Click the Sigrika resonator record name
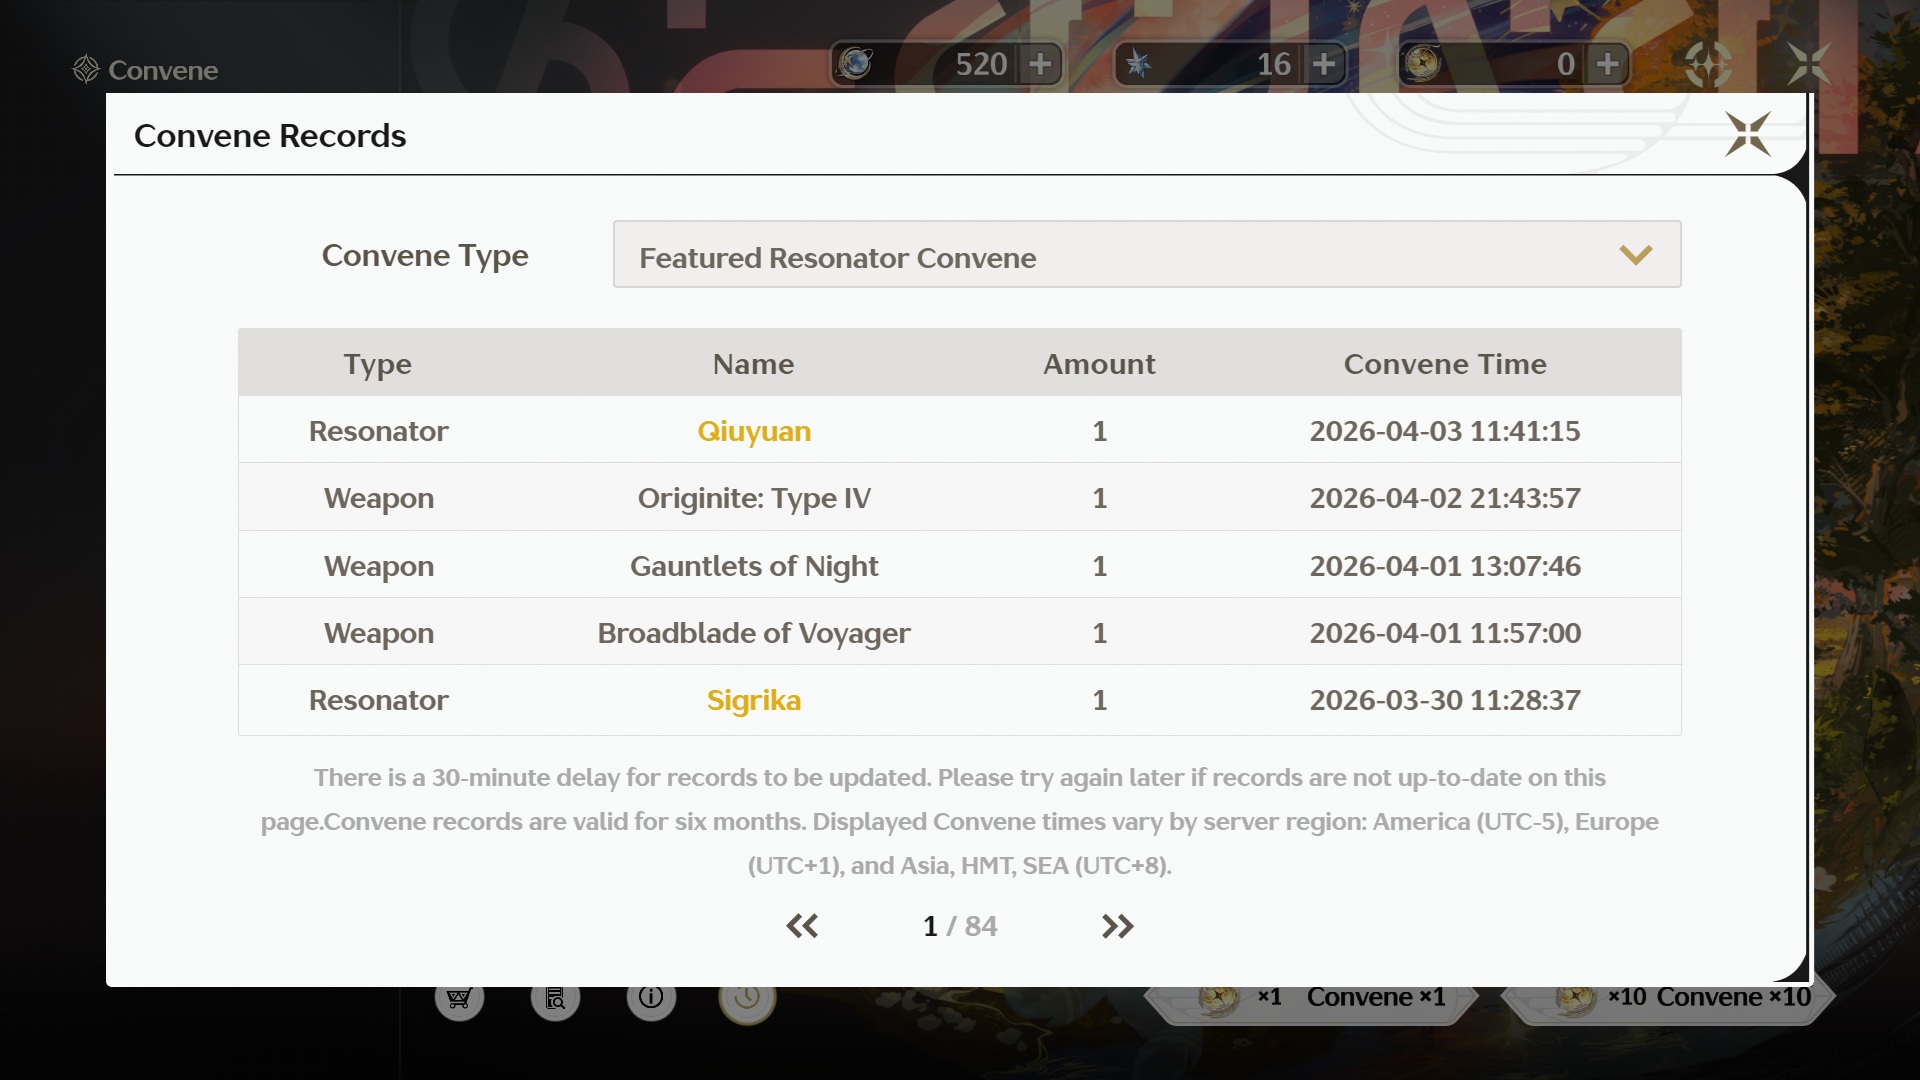The image size is (1920, 1080). point(754,700)
